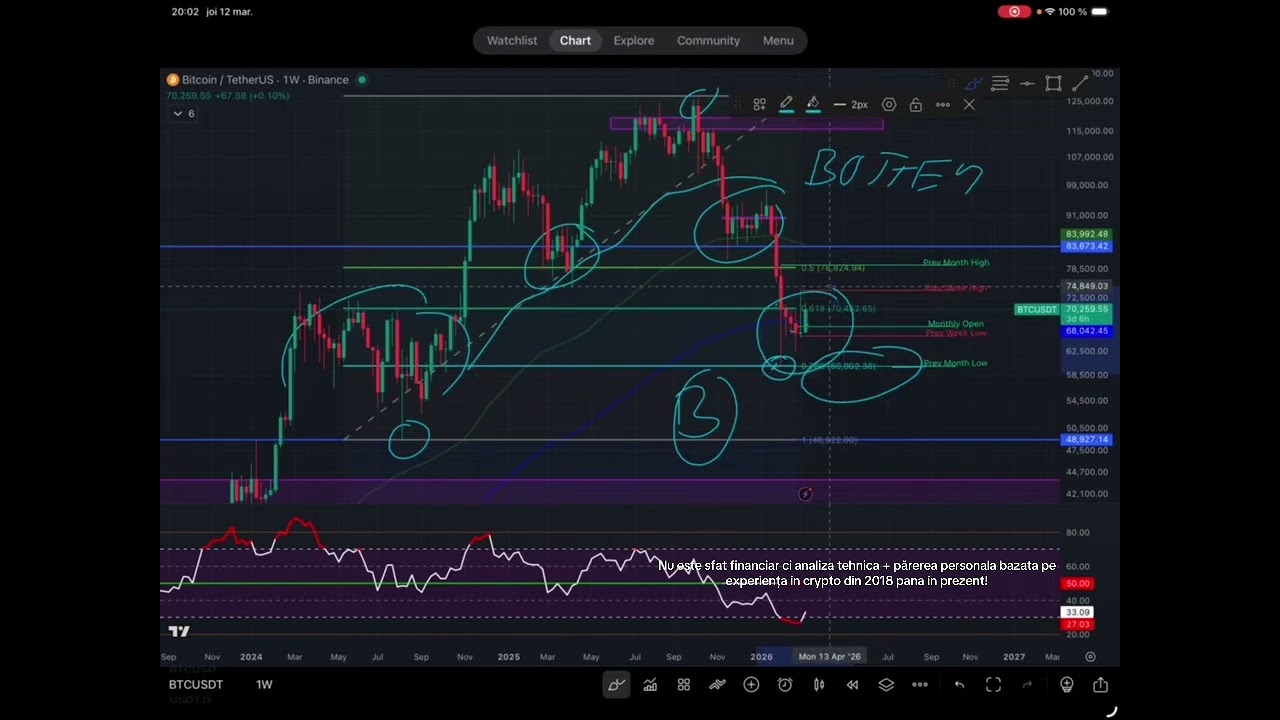Viewport: 1280px width, 720px height.
Task: Click the red event marker on the chart
Action: (806, 494)
